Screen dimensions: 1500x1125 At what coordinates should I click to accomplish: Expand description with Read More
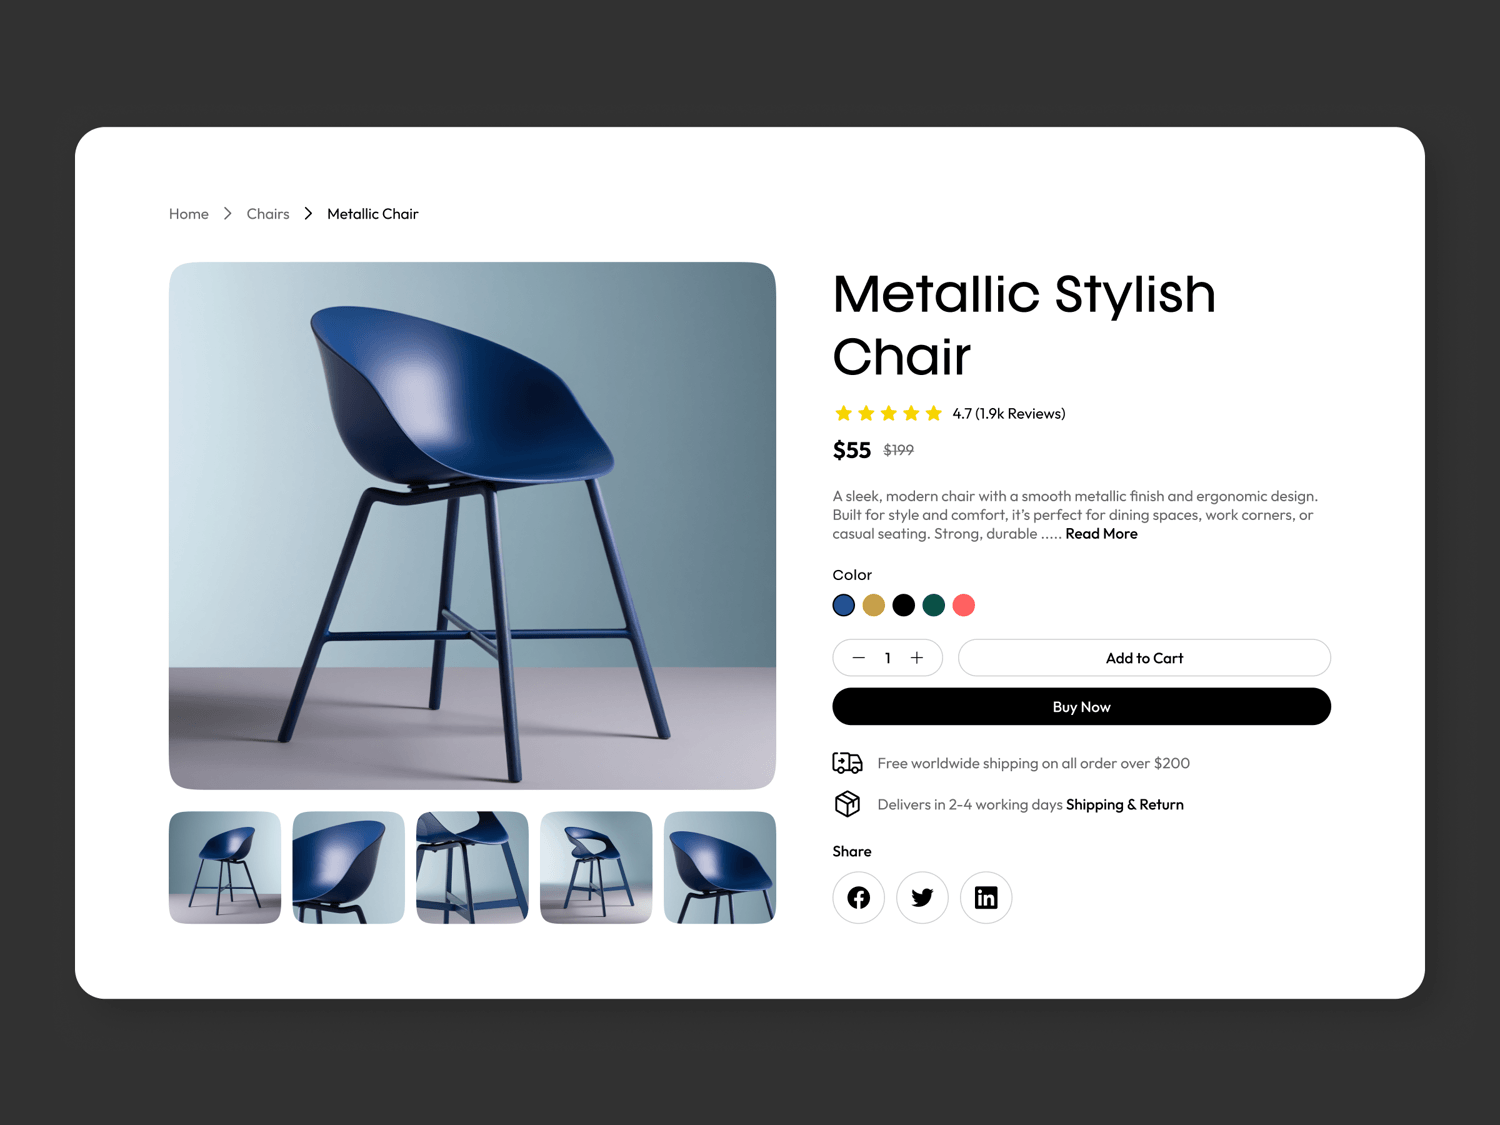tap(1101, 534)
